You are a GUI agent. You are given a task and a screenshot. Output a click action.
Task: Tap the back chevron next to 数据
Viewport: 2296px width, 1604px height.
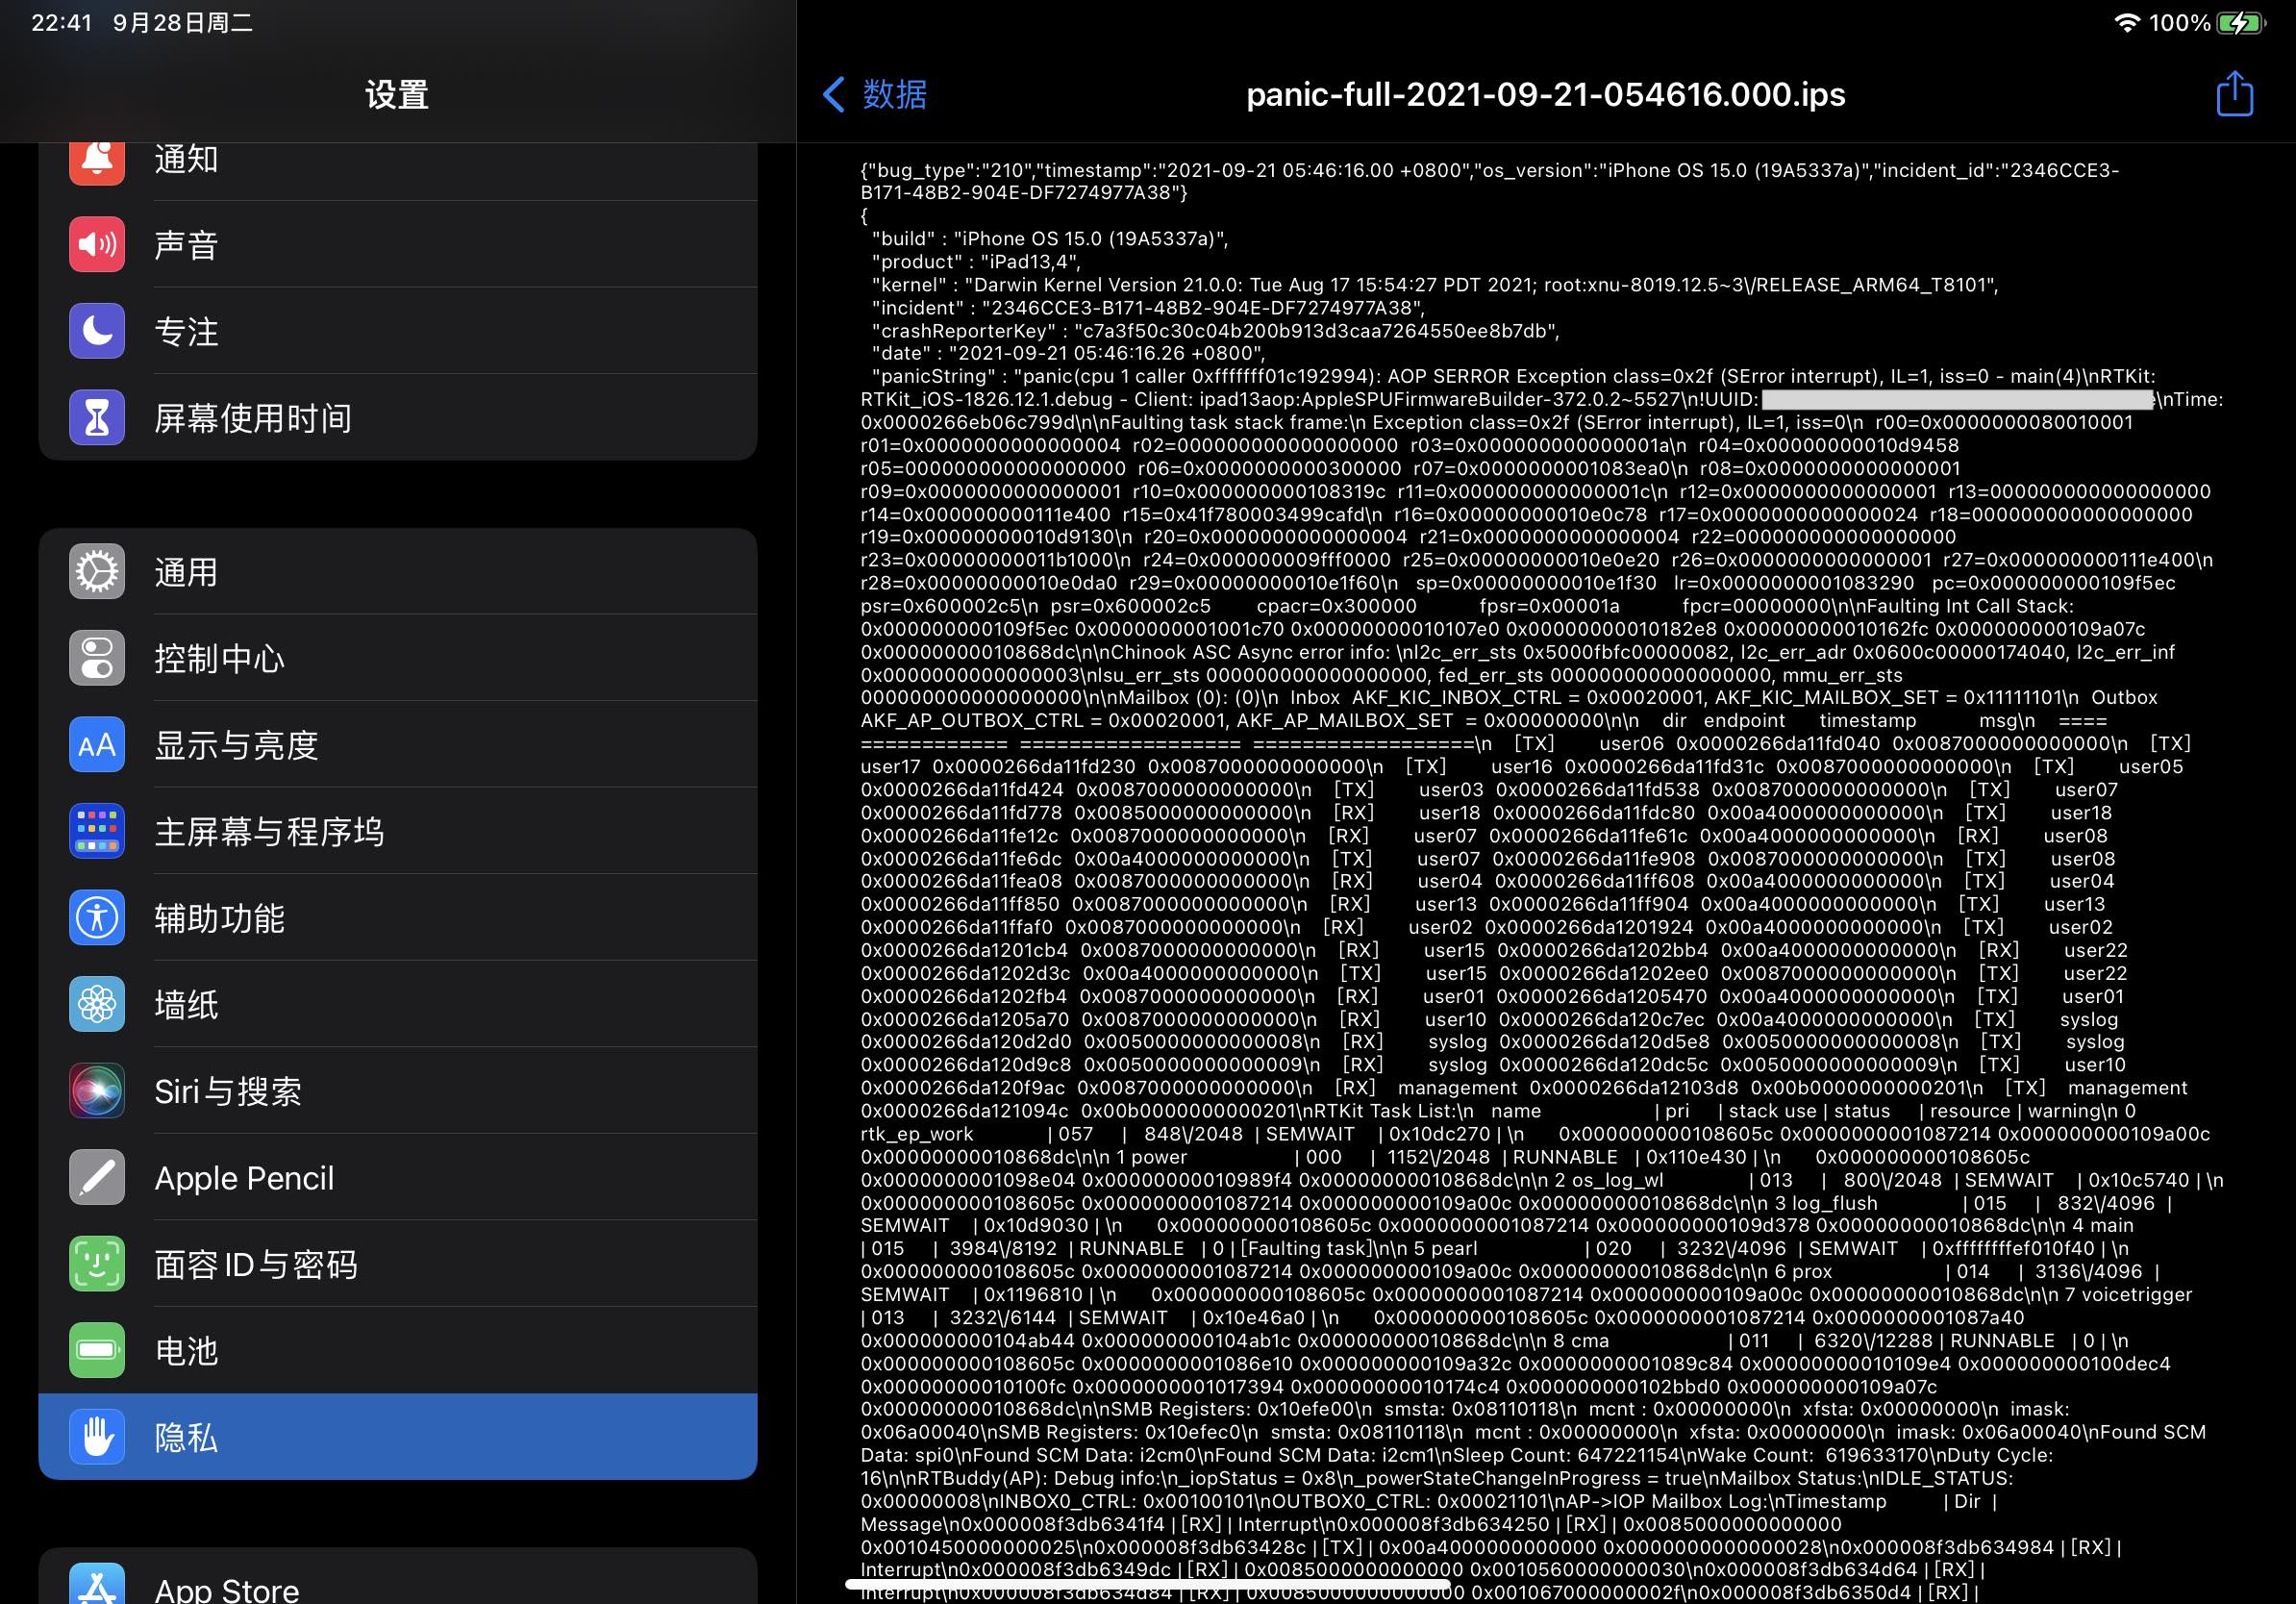pos(833,95)
